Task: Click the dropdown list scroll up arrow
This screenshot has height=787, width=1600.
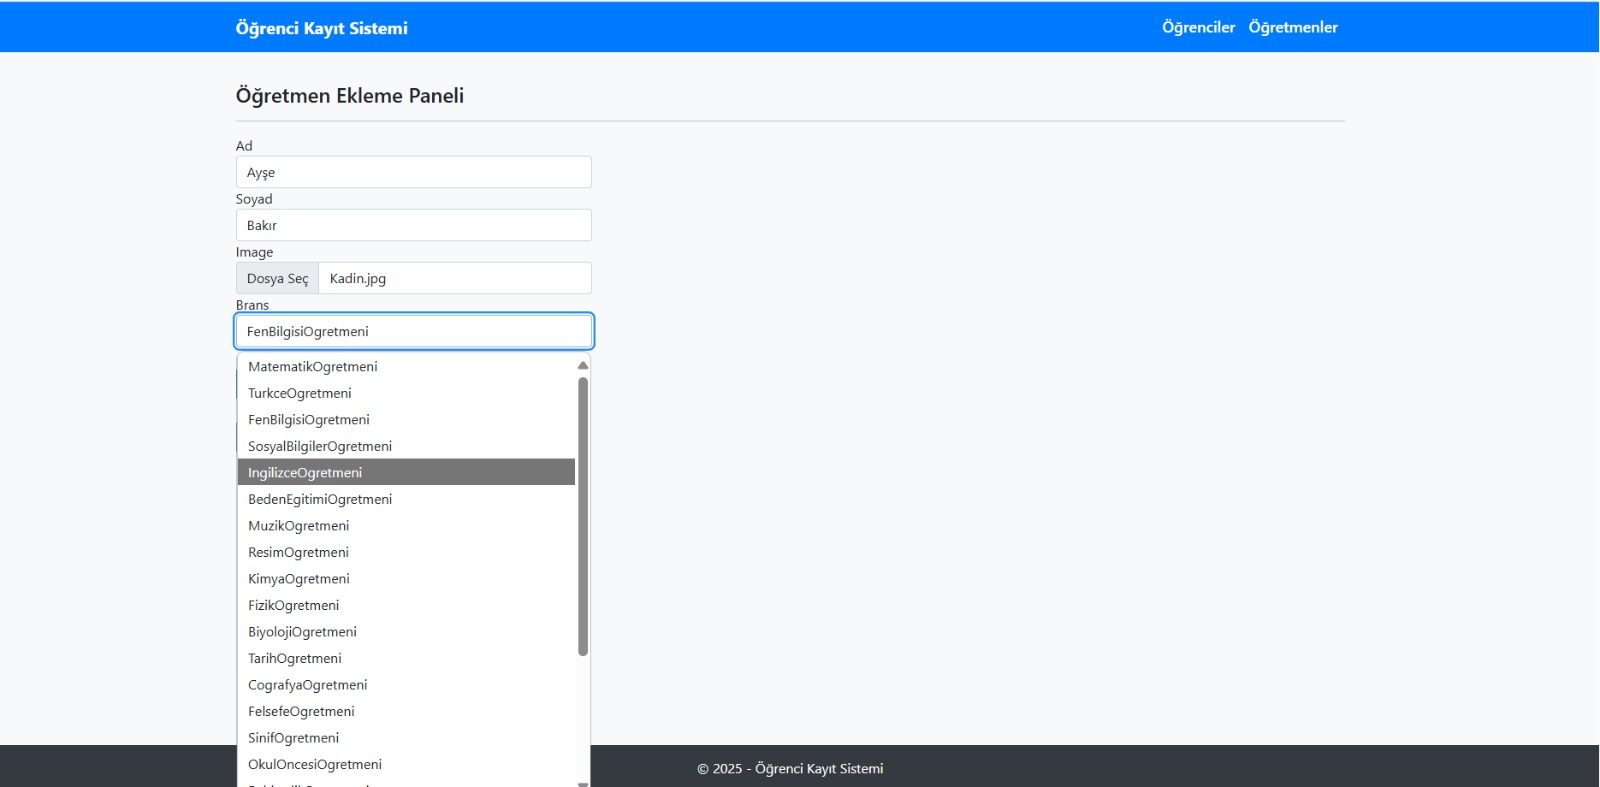Action: click(583, 365)
